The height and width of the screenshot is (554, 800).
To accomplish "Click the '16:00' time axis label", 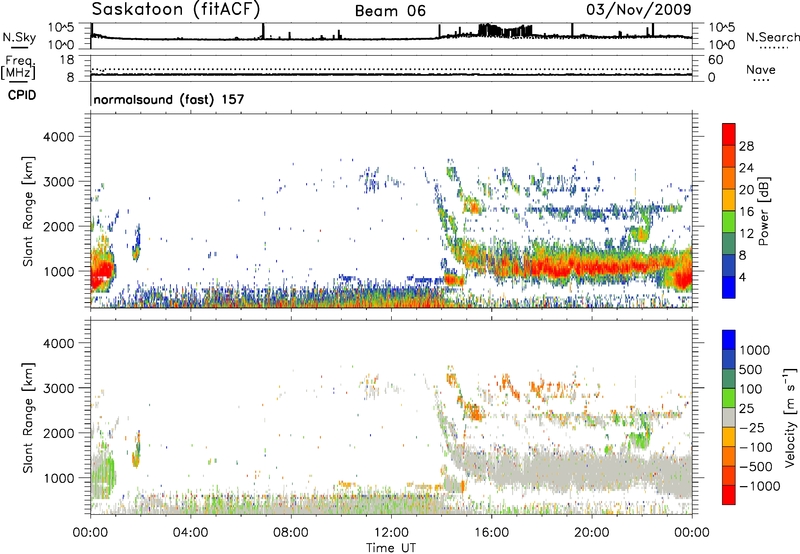I will click(491, 533).
